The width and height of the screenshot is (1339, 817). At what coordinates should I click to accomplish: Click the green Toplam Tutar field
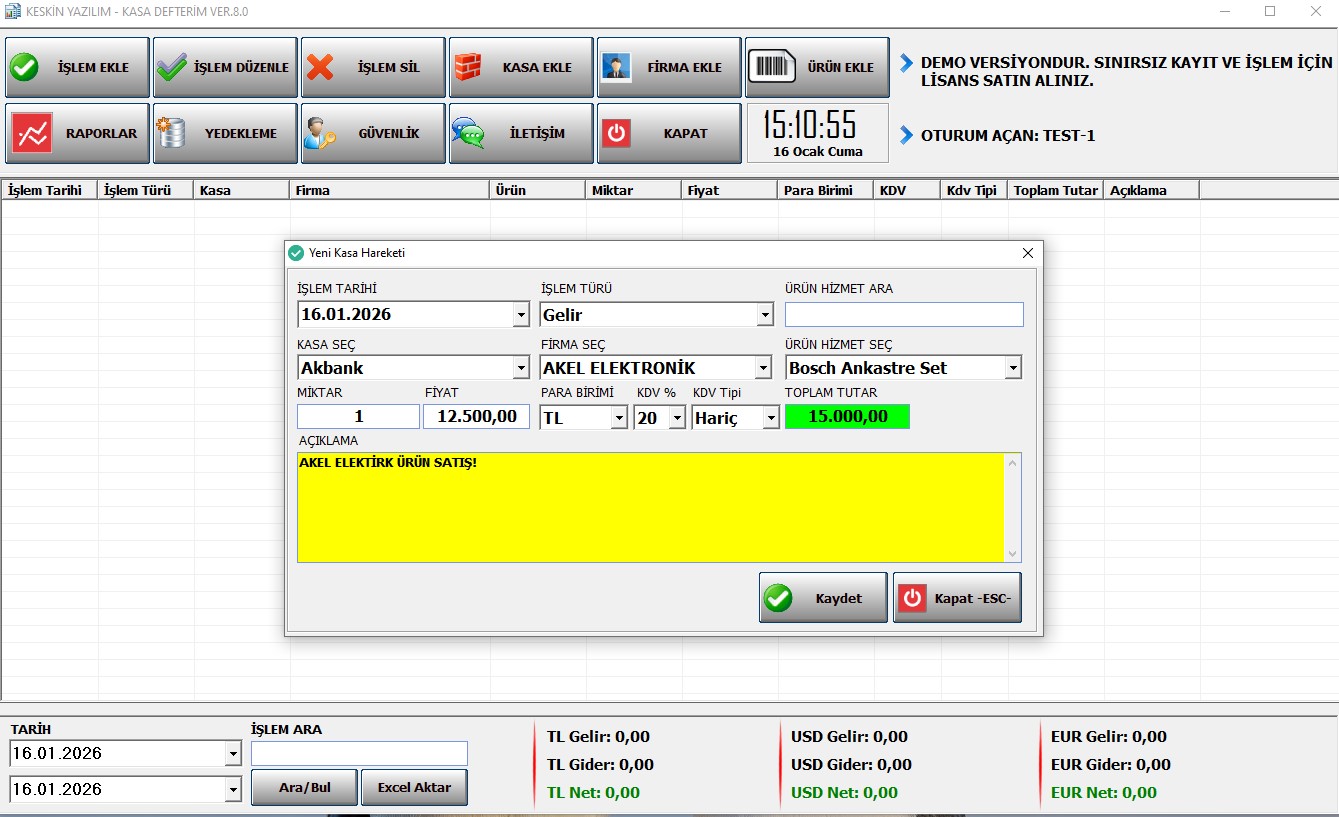[x=847, y=417]
